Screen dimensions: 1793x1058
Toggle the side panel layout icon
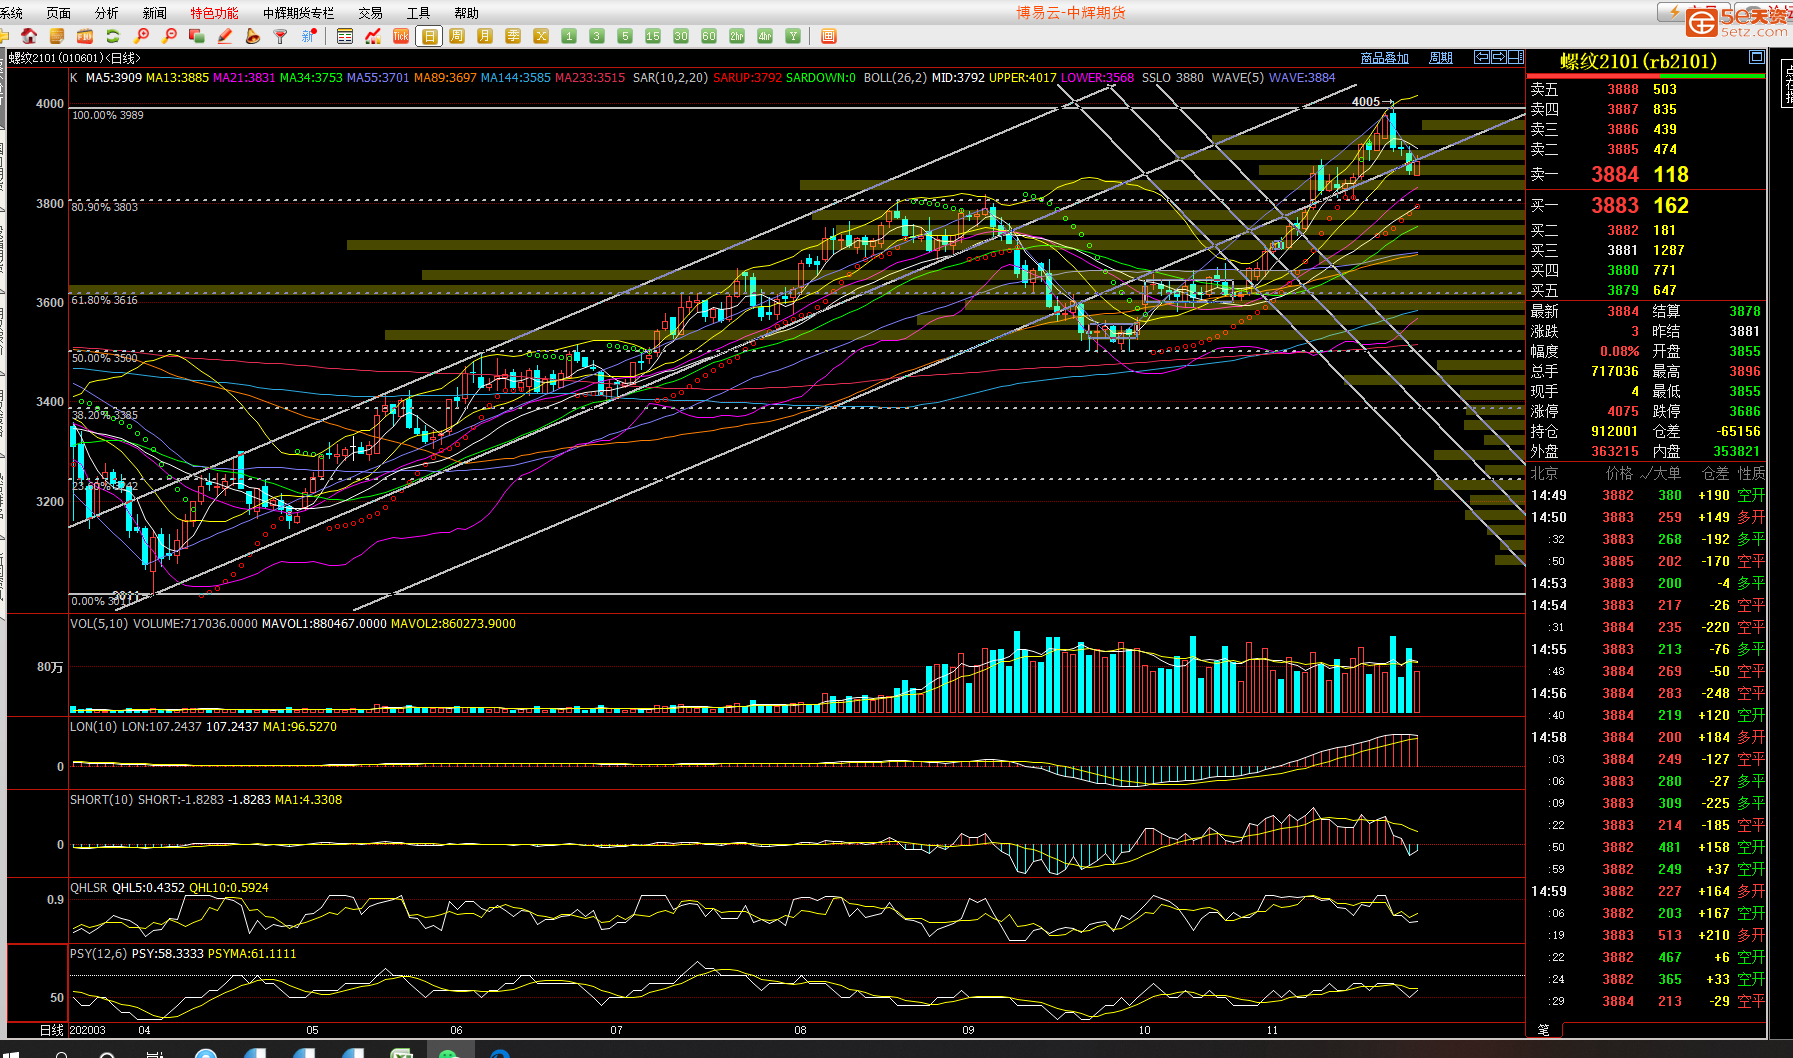(x=1516, y=57)
